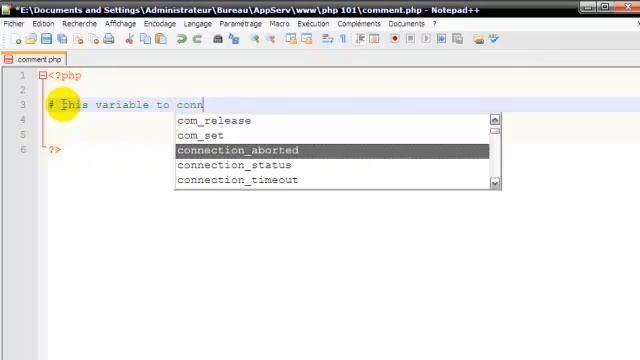This screenshot has height=360, width=640.
Task: Save all files using the Save All icon
Action: click(x=62, y=39)
